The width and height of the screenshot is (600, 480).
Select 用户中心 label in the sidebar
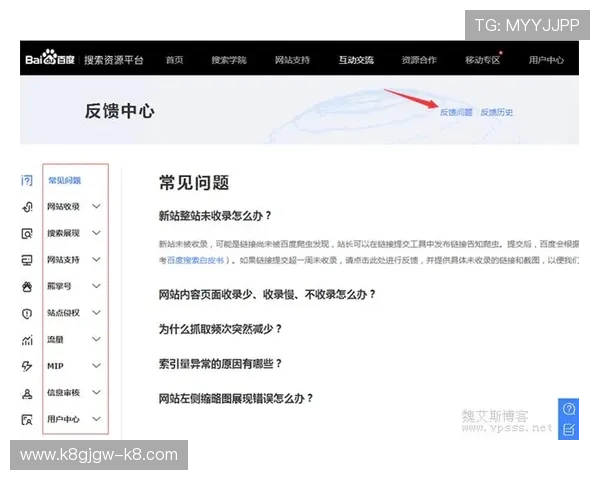tap(63, 419)
